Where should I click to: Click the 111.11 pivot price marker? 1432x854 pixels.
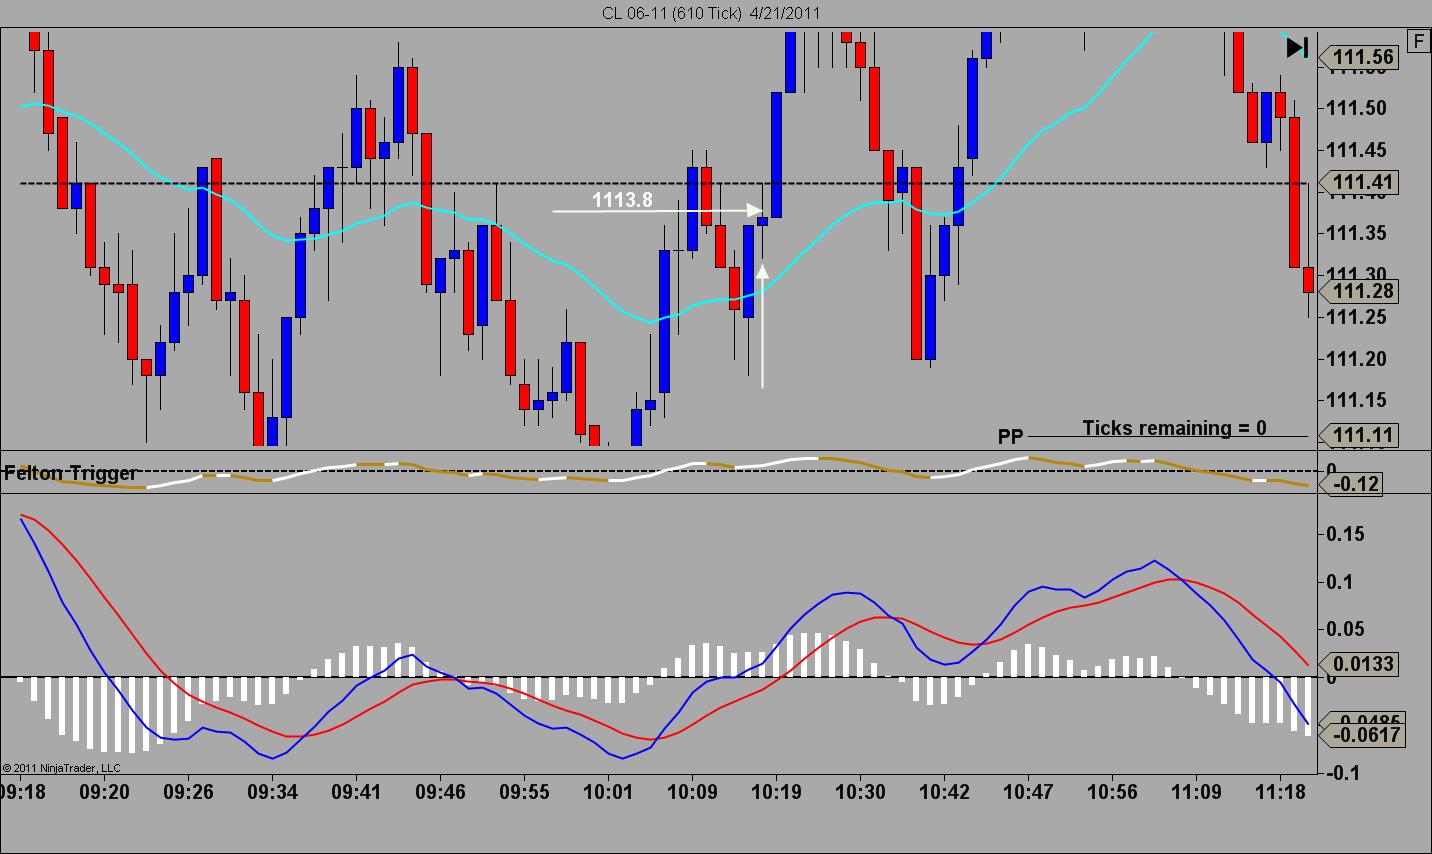1360,435
